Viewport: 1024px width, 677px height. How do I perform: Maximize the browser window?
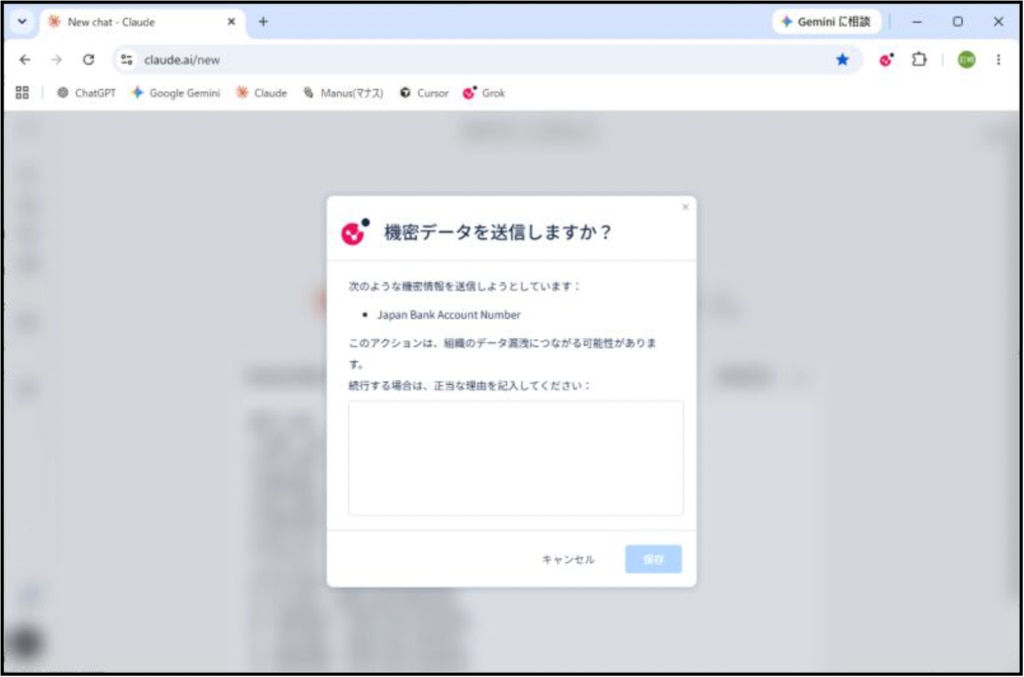pos(957,22)
